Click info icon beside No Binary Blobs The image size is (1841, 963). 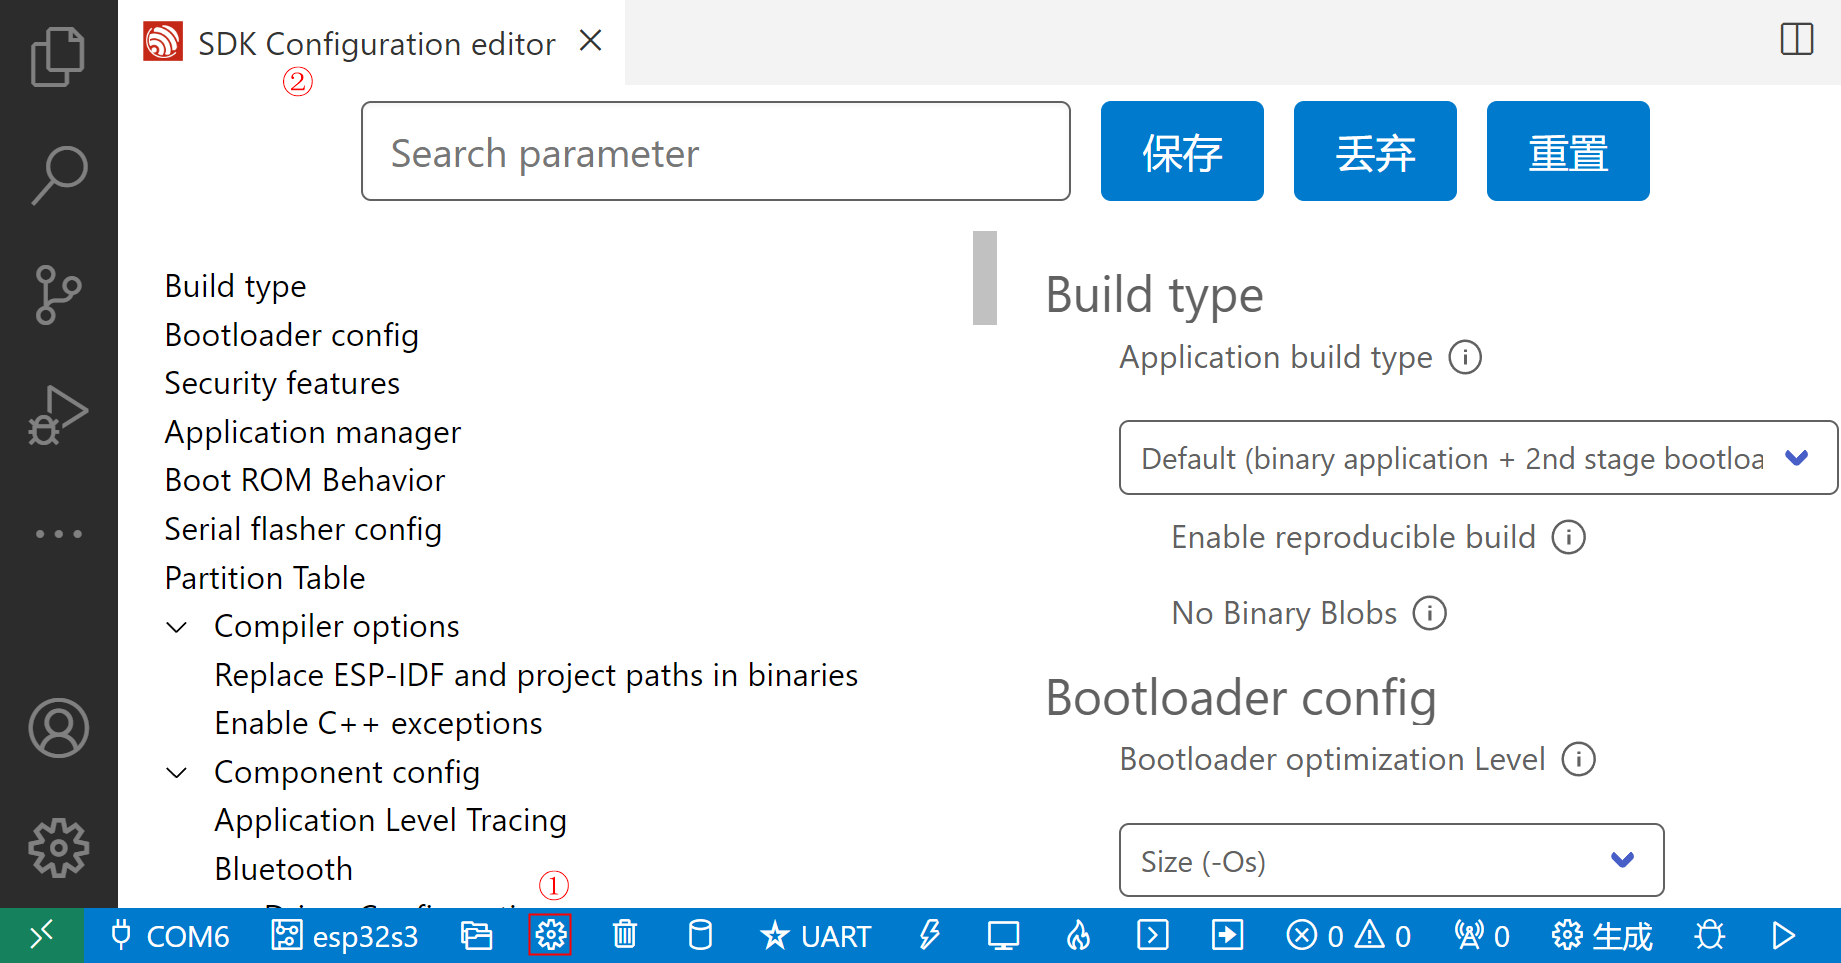[1429, 613]
